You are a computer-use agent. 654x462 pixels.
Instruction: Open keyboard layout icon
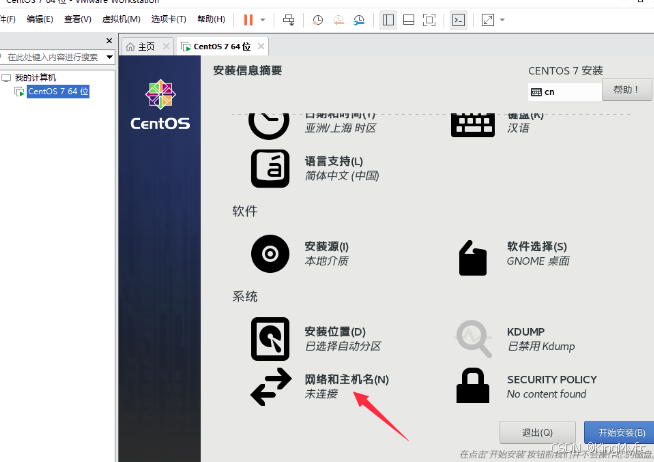[x=473, y=124]
